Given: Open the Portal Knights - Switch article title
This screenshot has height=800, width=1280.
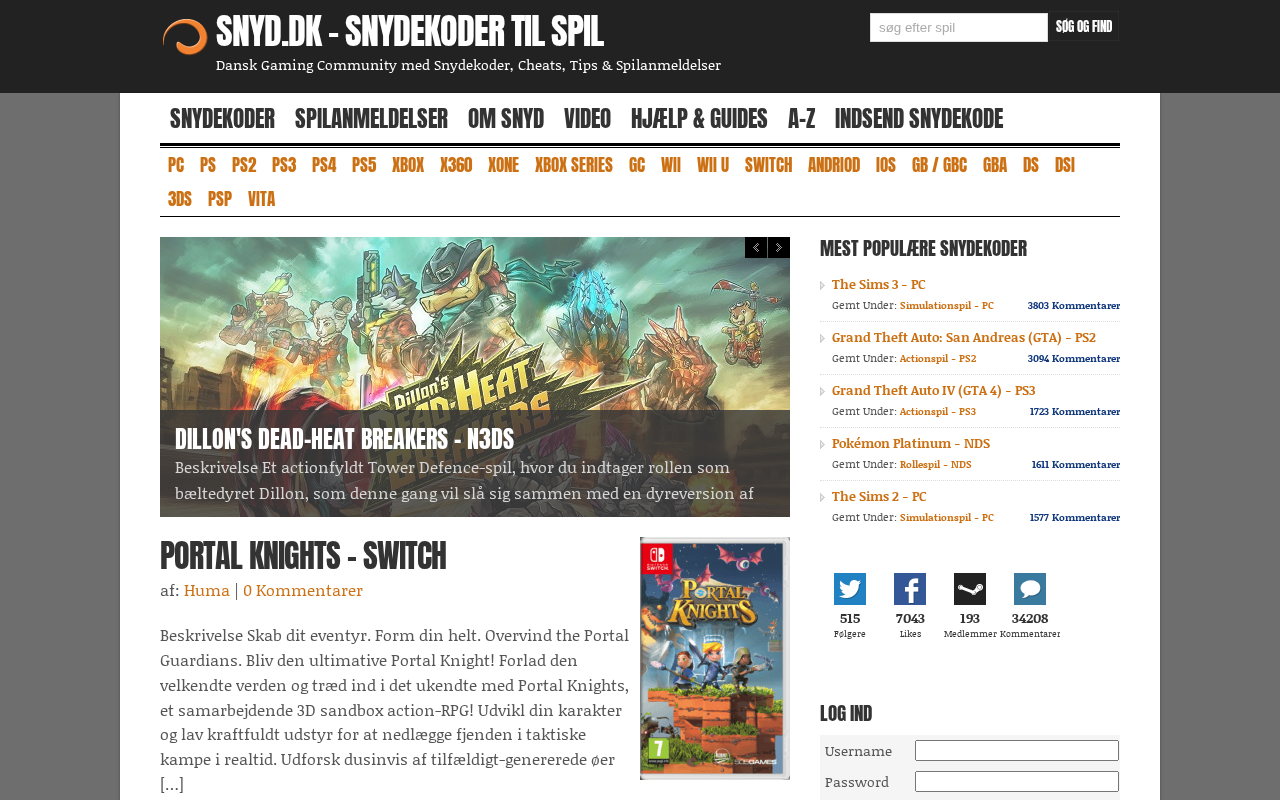Looking at the screenshot, I should pos(303,556).
